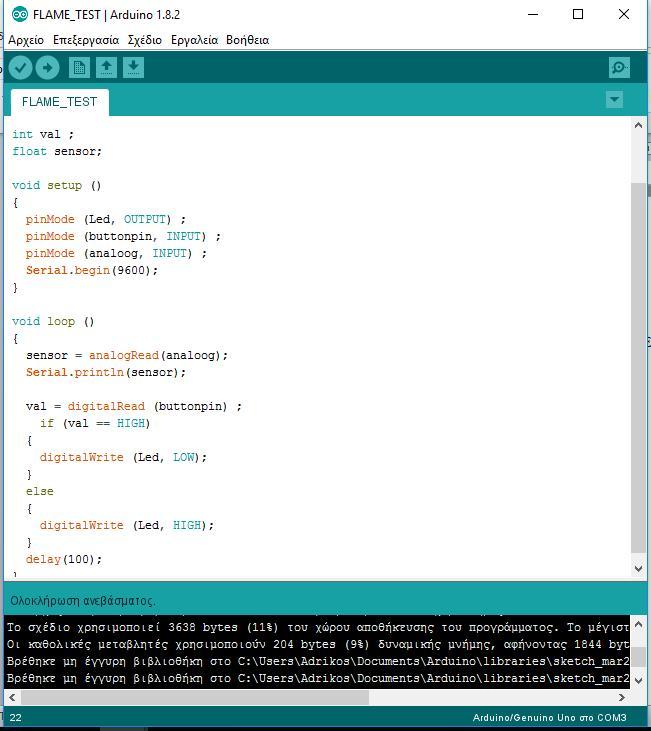Viewport: 651px width, 731px height.
Task: Open the Σχέδιο menu
Action: click(x=145, y=40)
